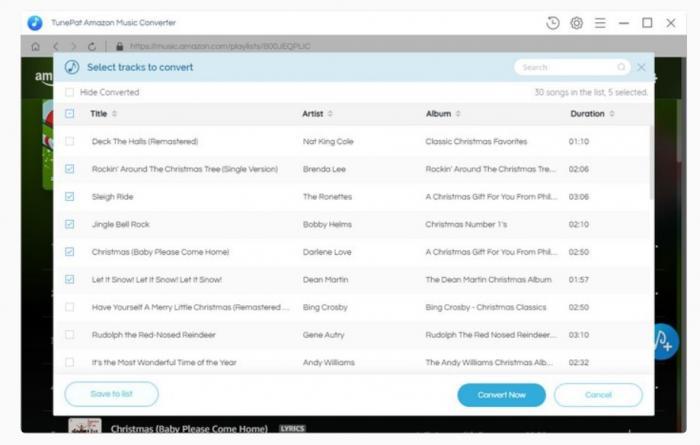This screenshot has height=445, width=700.
Task: Uncheck the Jingle Bell Rock track
Action: click(x=70, y=224)
